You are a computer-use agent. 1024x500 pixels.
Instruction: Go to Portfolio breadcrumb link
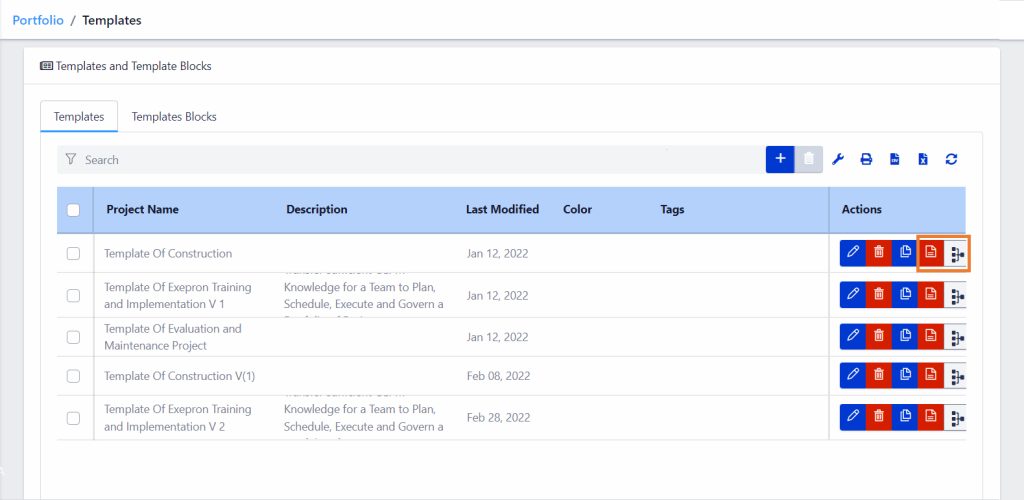coord(38,20)
